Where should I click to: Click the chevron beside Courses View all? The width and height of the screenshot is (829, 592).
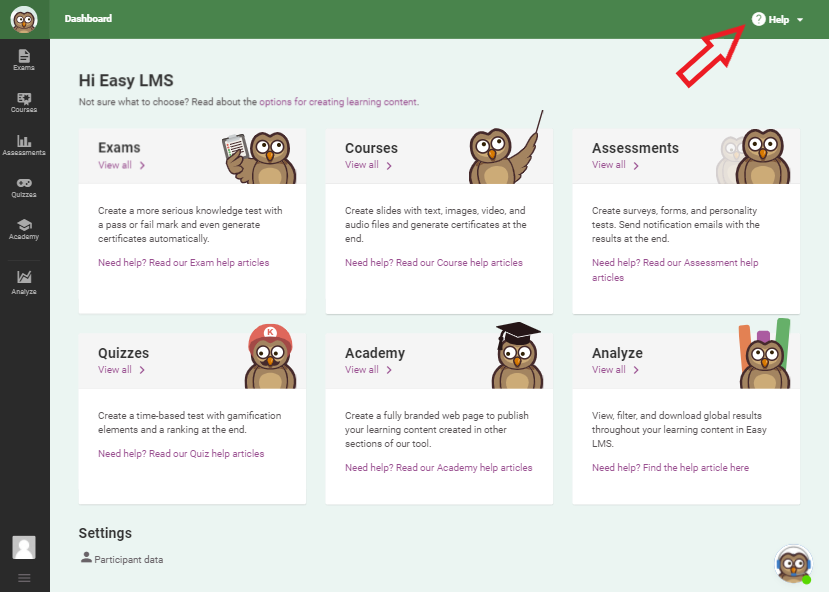pyautogui.click(x=389, y=165)
